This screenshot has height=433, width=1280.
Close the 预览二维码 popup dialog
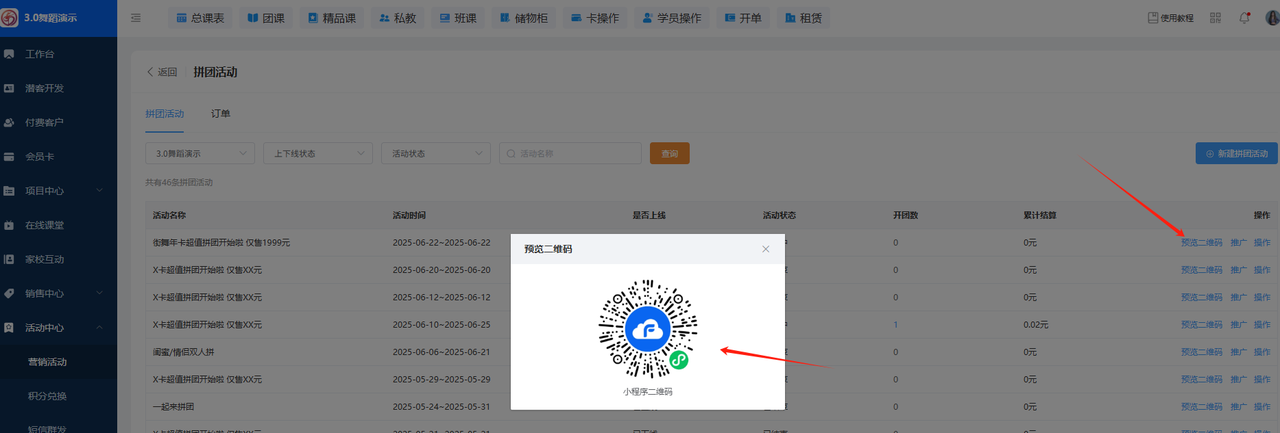click(765, 249)
